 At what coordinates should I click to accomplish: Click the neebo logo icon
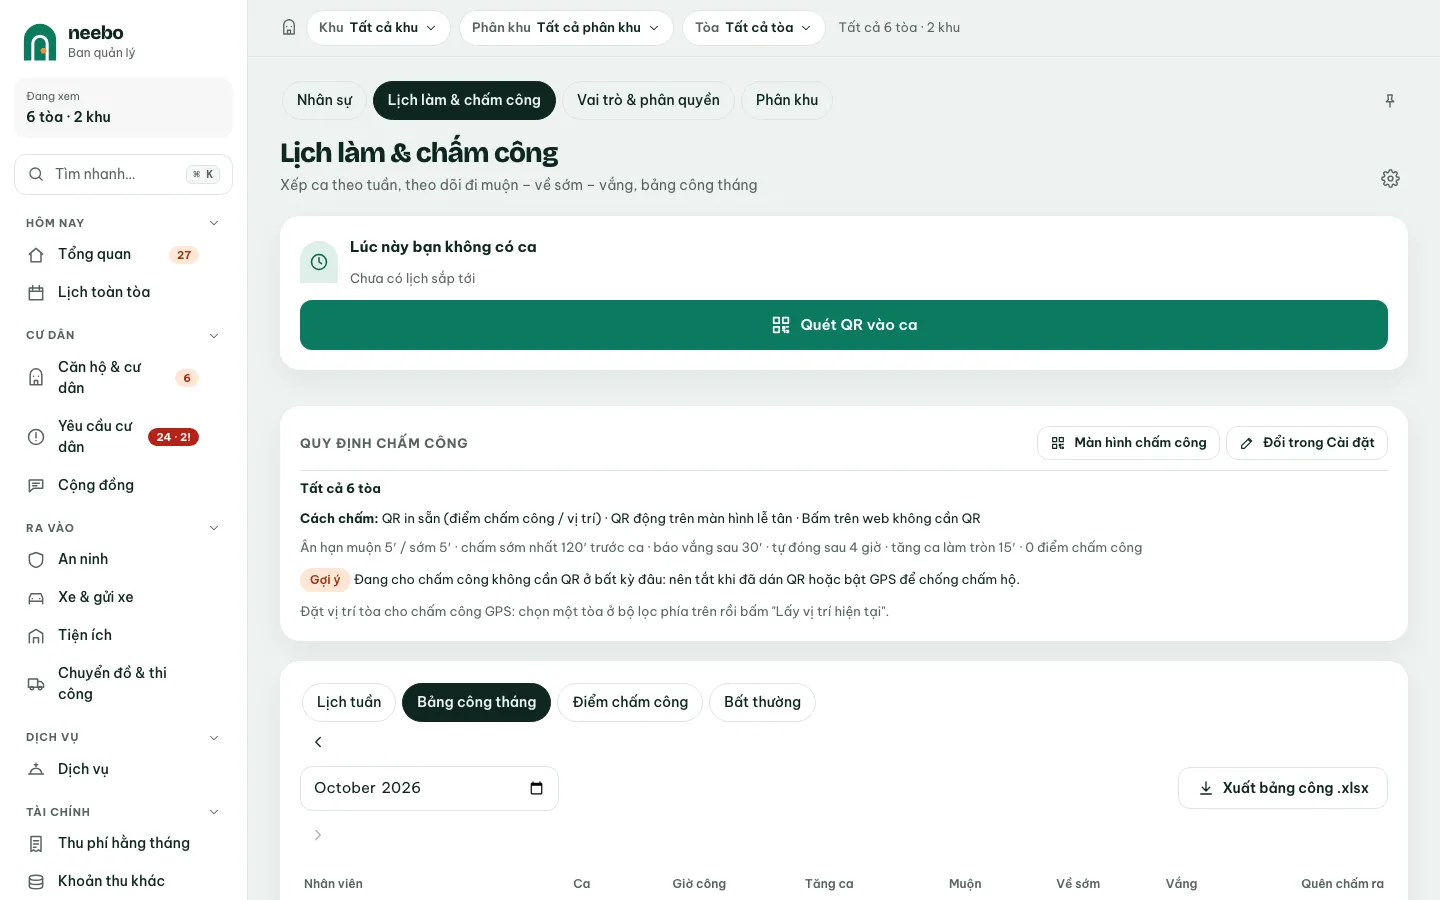[x=40, y=42]
